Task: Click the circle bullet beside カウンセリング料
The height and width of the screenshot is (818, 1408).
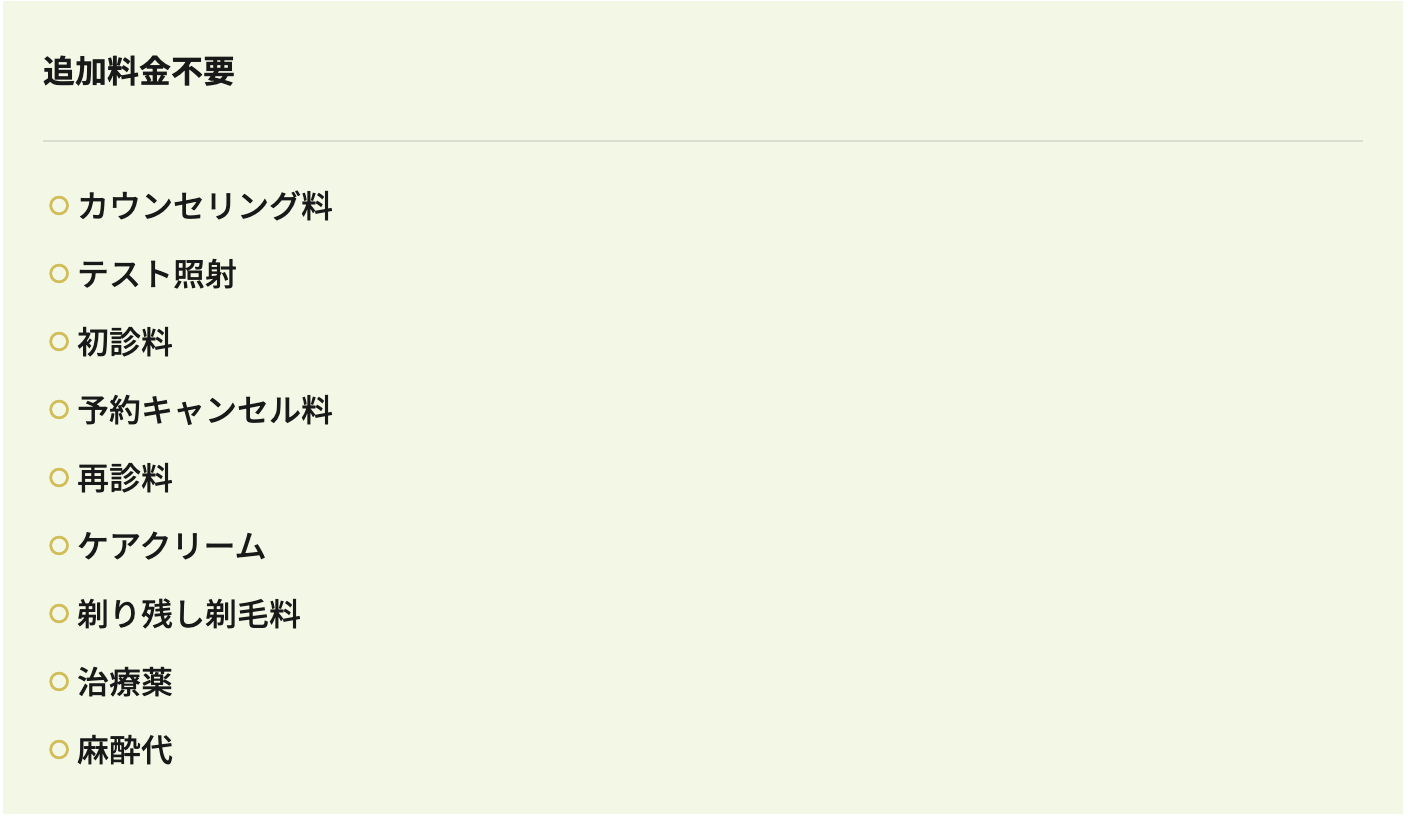Action: pos(59,206)
